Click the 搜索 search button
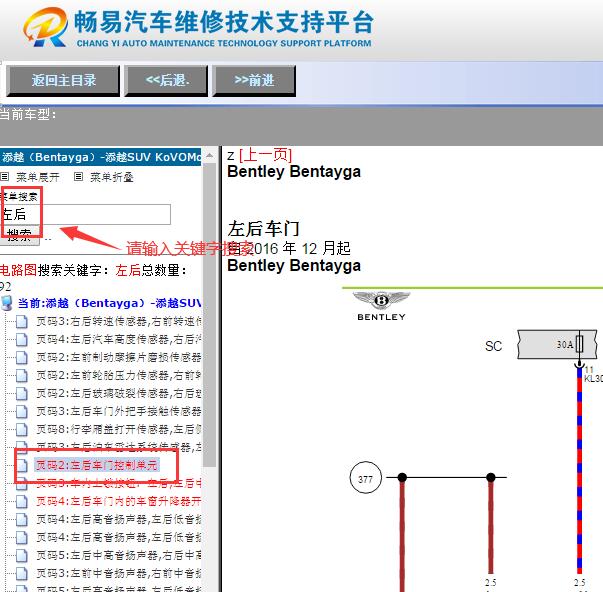Image resolution: width=603 pixels, height=592 pixels. [x=19, y=235]
